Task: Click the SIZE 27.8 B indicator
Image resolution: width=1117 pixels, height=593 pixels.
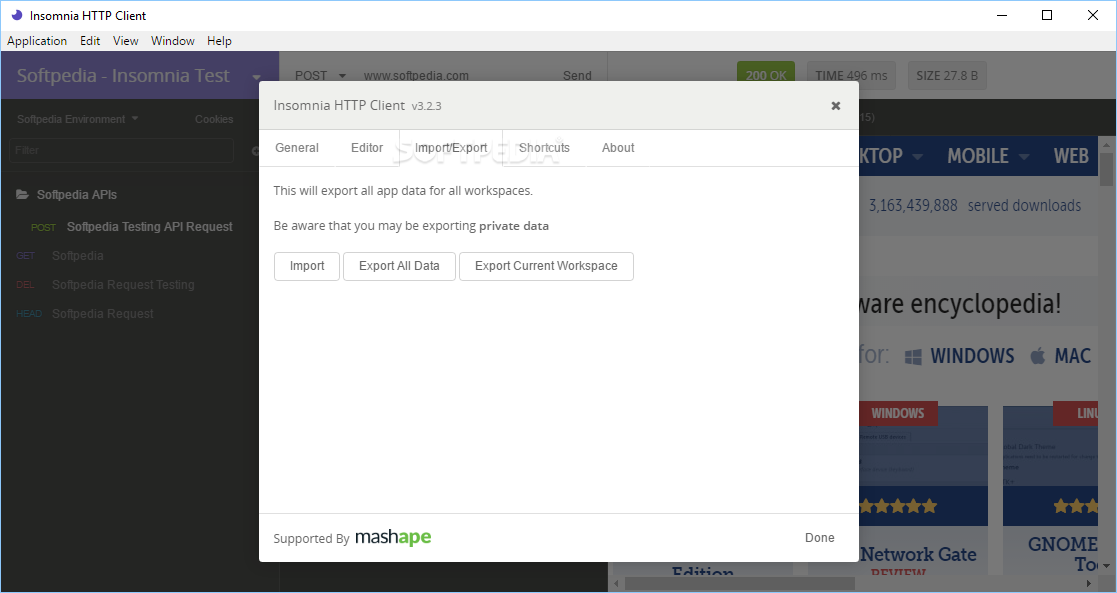Action: click(947, 76)
